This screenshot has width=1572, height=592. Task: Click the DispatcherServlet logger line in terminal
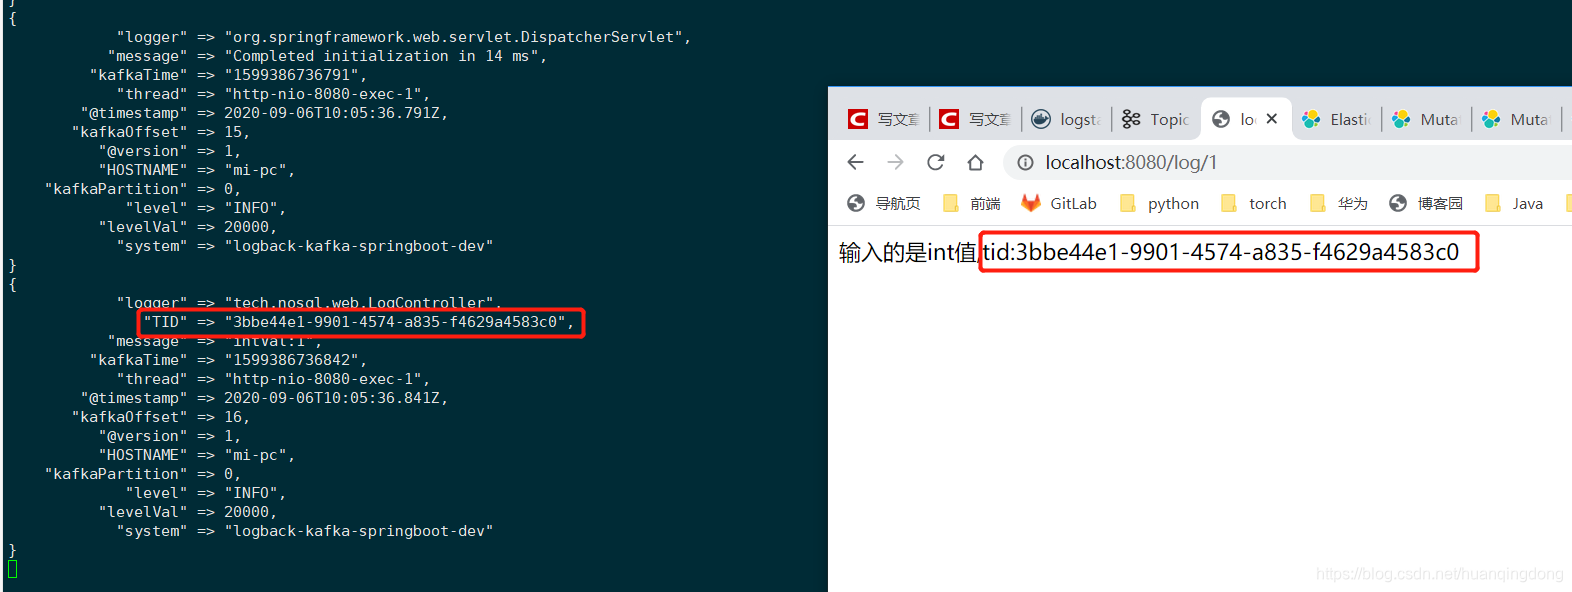[404, 37]
